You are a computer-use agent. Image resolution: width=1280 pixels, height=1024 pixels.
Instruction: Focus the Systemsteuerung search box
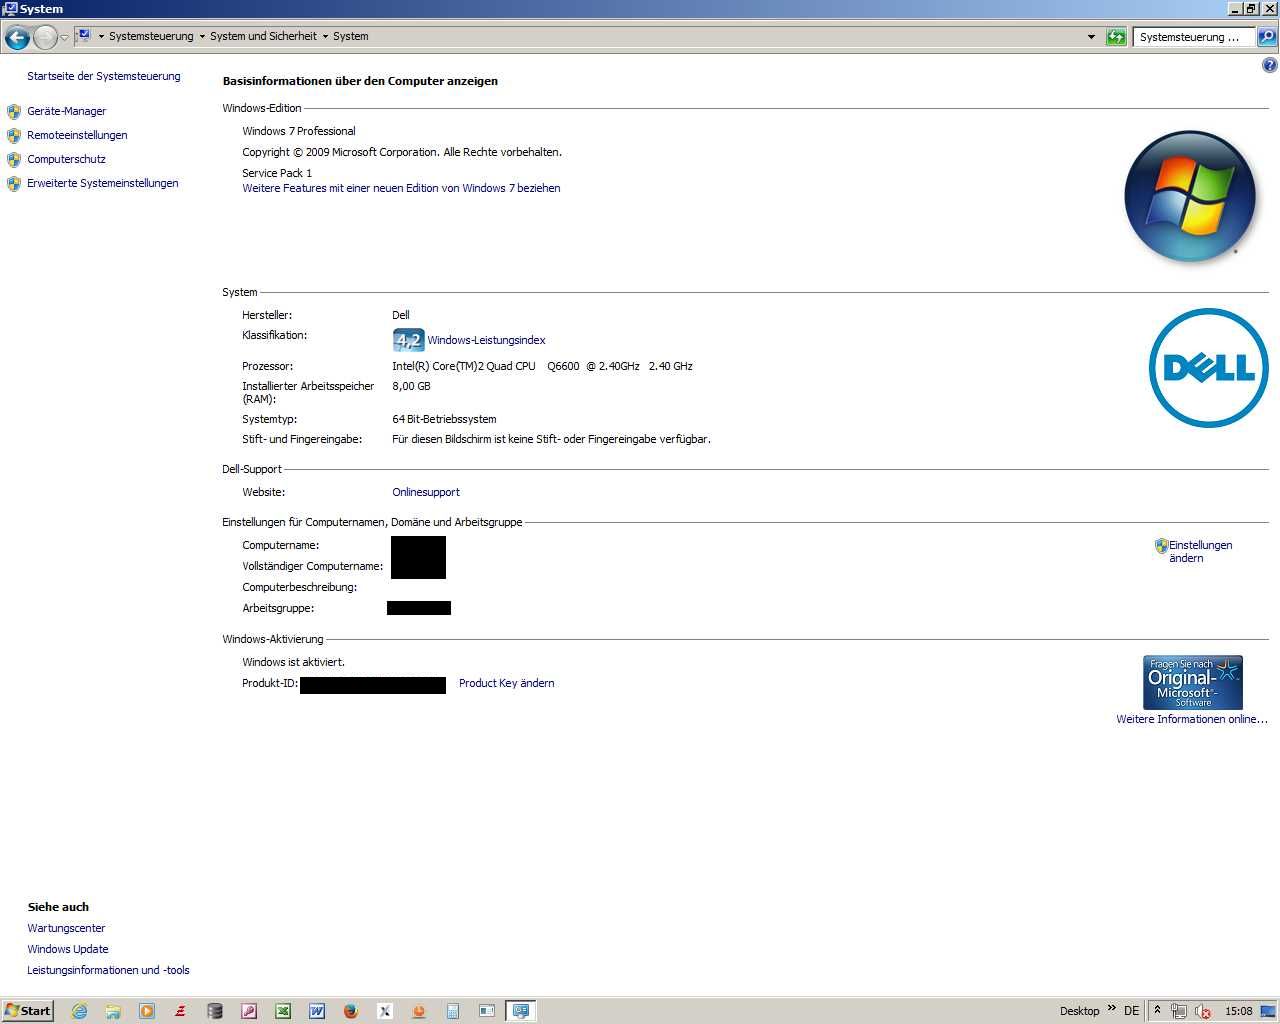1193,37
